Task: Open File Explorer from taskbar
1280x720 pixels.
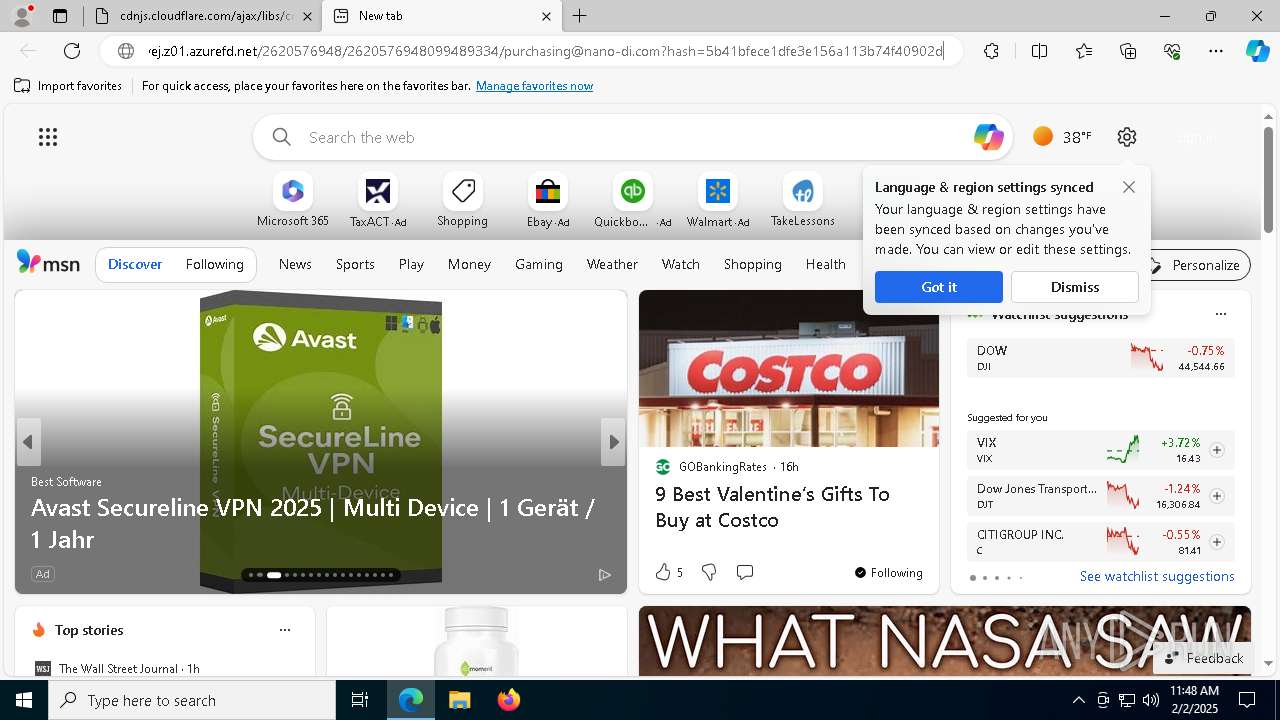Action: 459,700
